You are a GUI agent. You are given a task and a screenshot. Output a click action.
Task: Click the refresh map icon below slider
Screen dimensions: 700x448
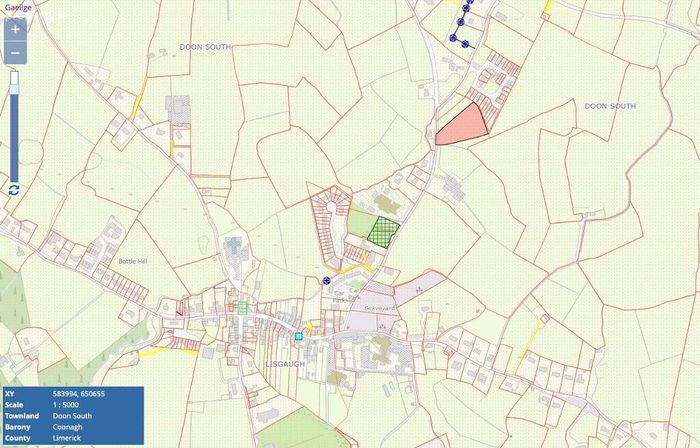point(14,190)
